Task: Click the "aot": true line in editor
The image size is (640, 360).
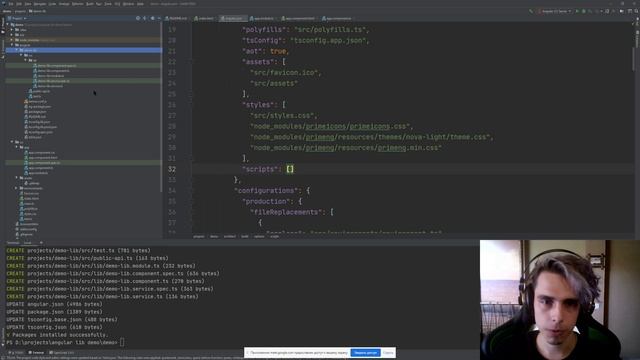Action: (266, 51)
